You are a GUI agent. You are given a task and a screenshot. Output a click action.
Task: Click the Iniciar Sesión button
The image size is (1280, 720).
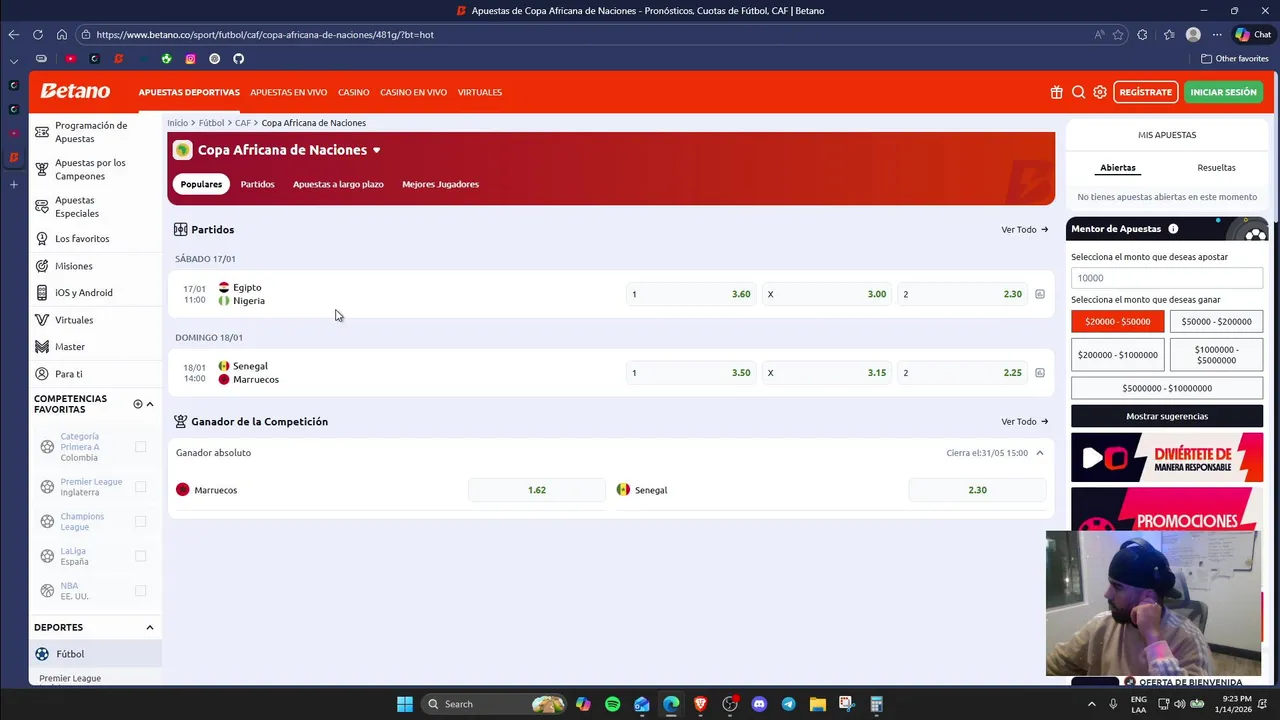pos(1223,92)
